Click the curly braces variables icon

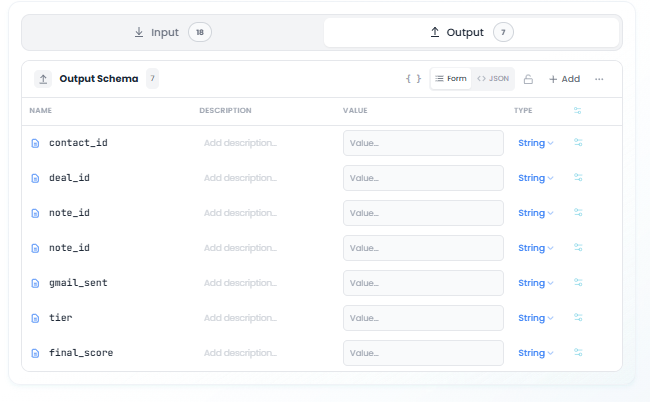[413, 79]
